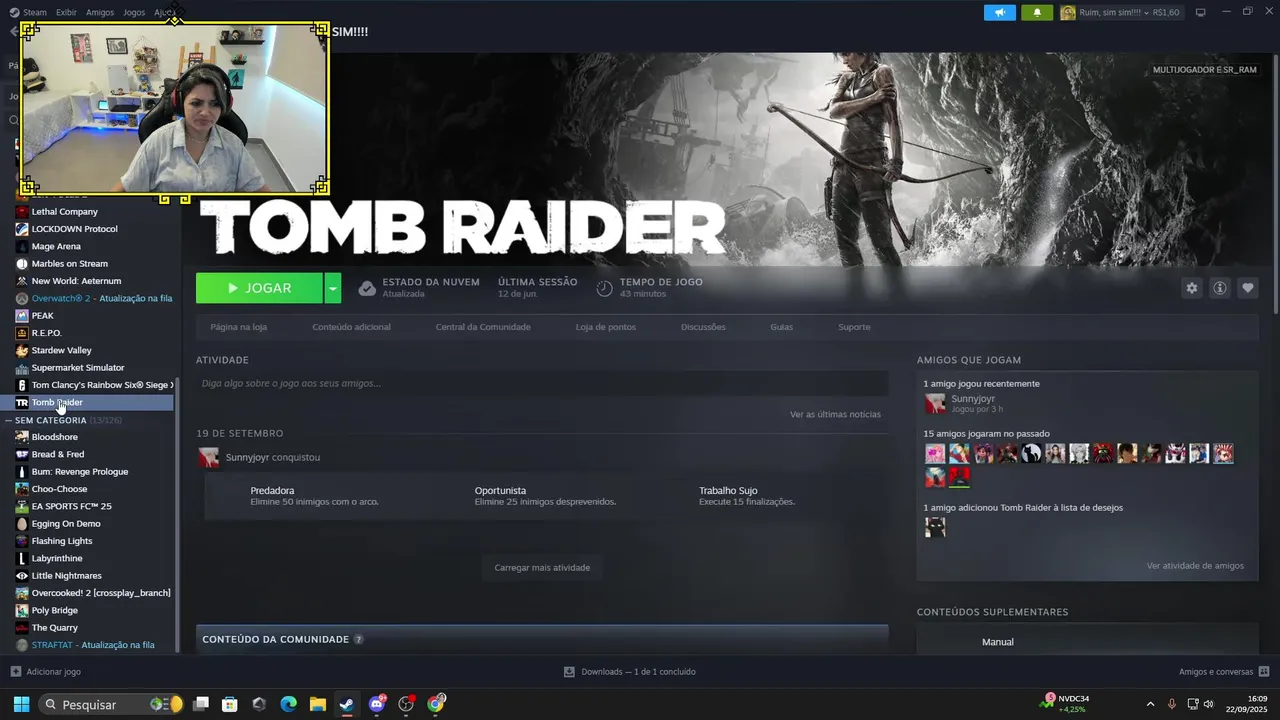Click the user profile avatar in top bar
The height and width of the screenshot is (720, 1280).
point(1068,12)
